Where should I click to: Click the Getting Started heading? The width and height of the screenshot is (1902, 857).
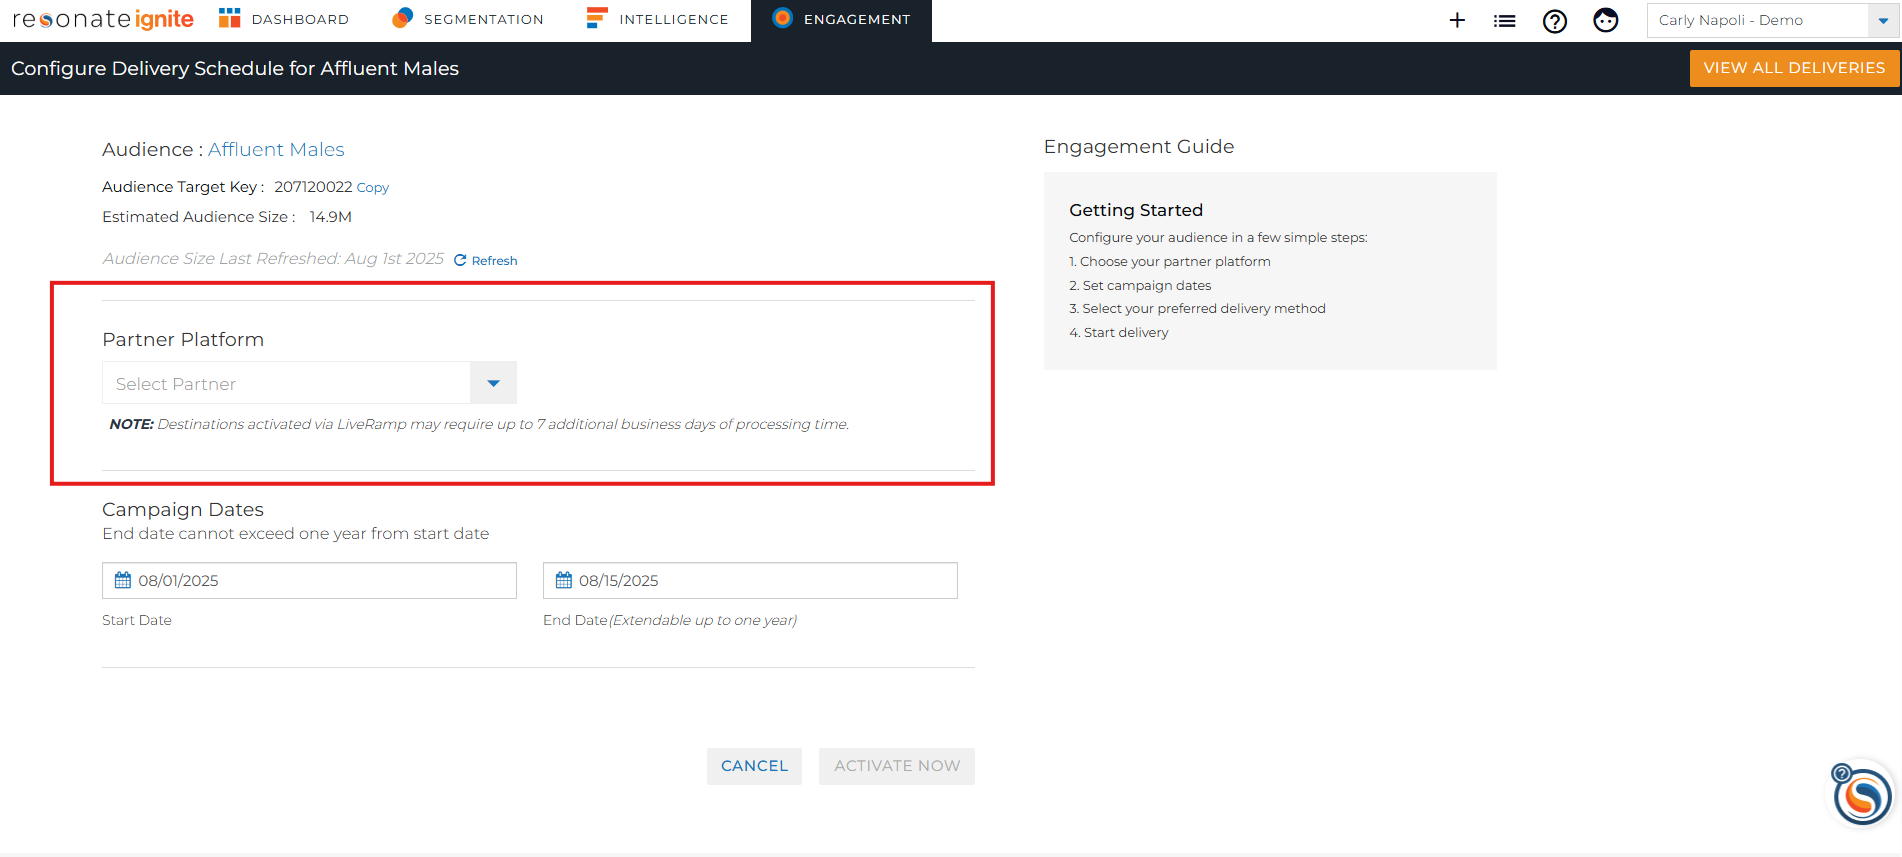pyautogui.click(x=1136, y=210)
